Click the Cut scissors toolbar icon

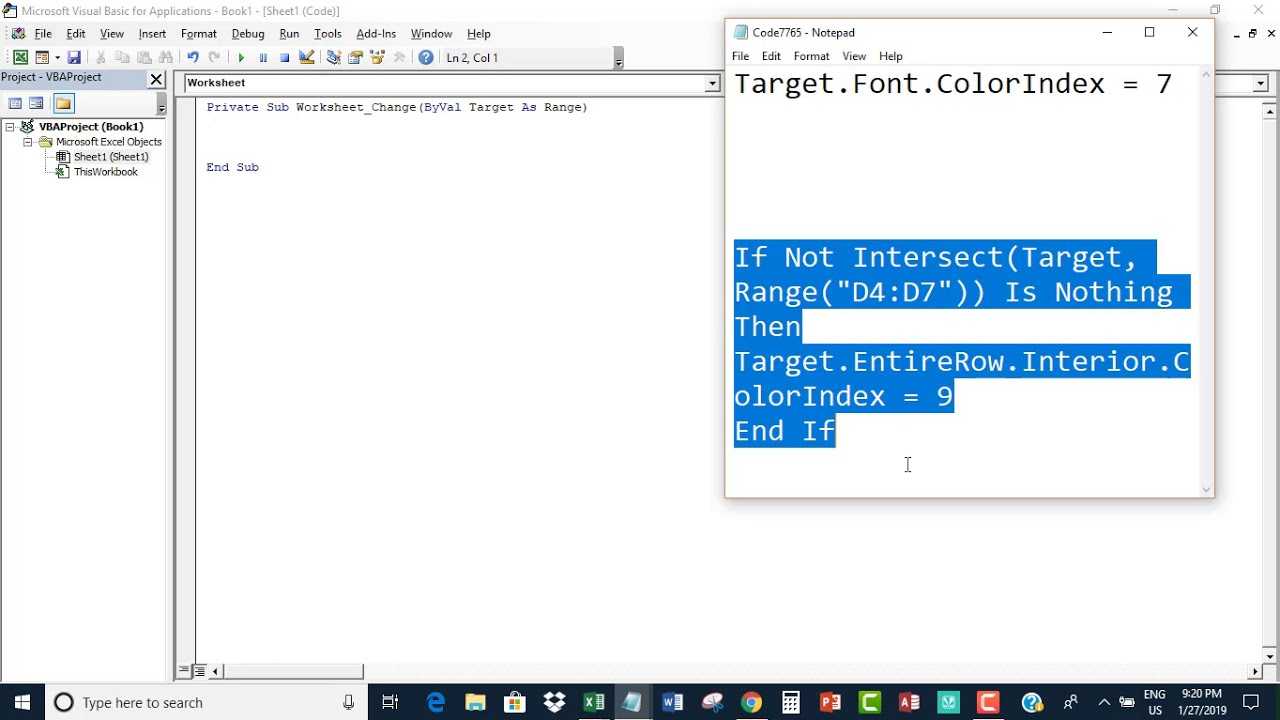click(x=100, y=58)
